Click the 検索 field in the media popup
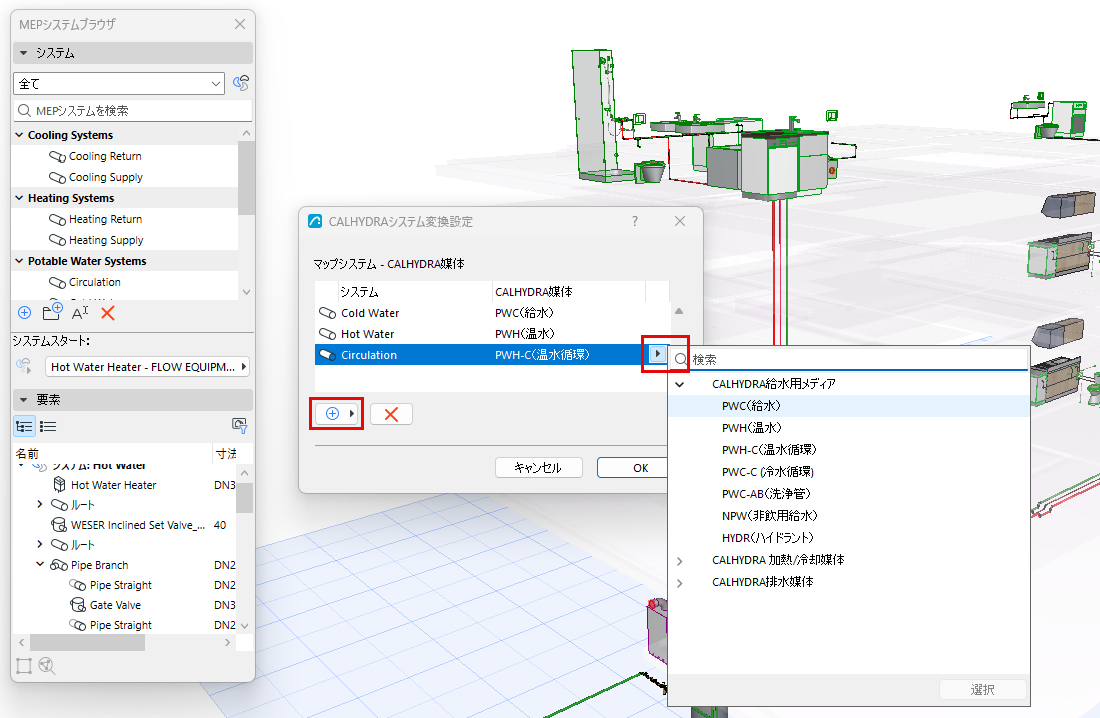The image size is (1100, 718). pos(849,359)
